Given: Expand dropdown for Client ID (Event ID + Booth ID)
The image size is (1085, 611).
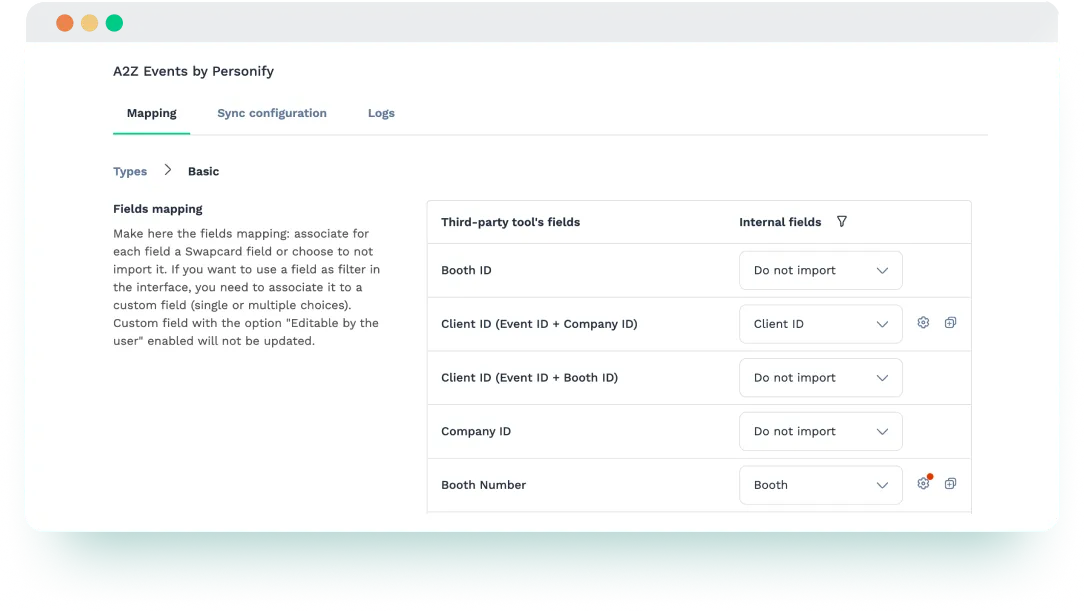Looking at the screenshot, I should coord(821,378).
